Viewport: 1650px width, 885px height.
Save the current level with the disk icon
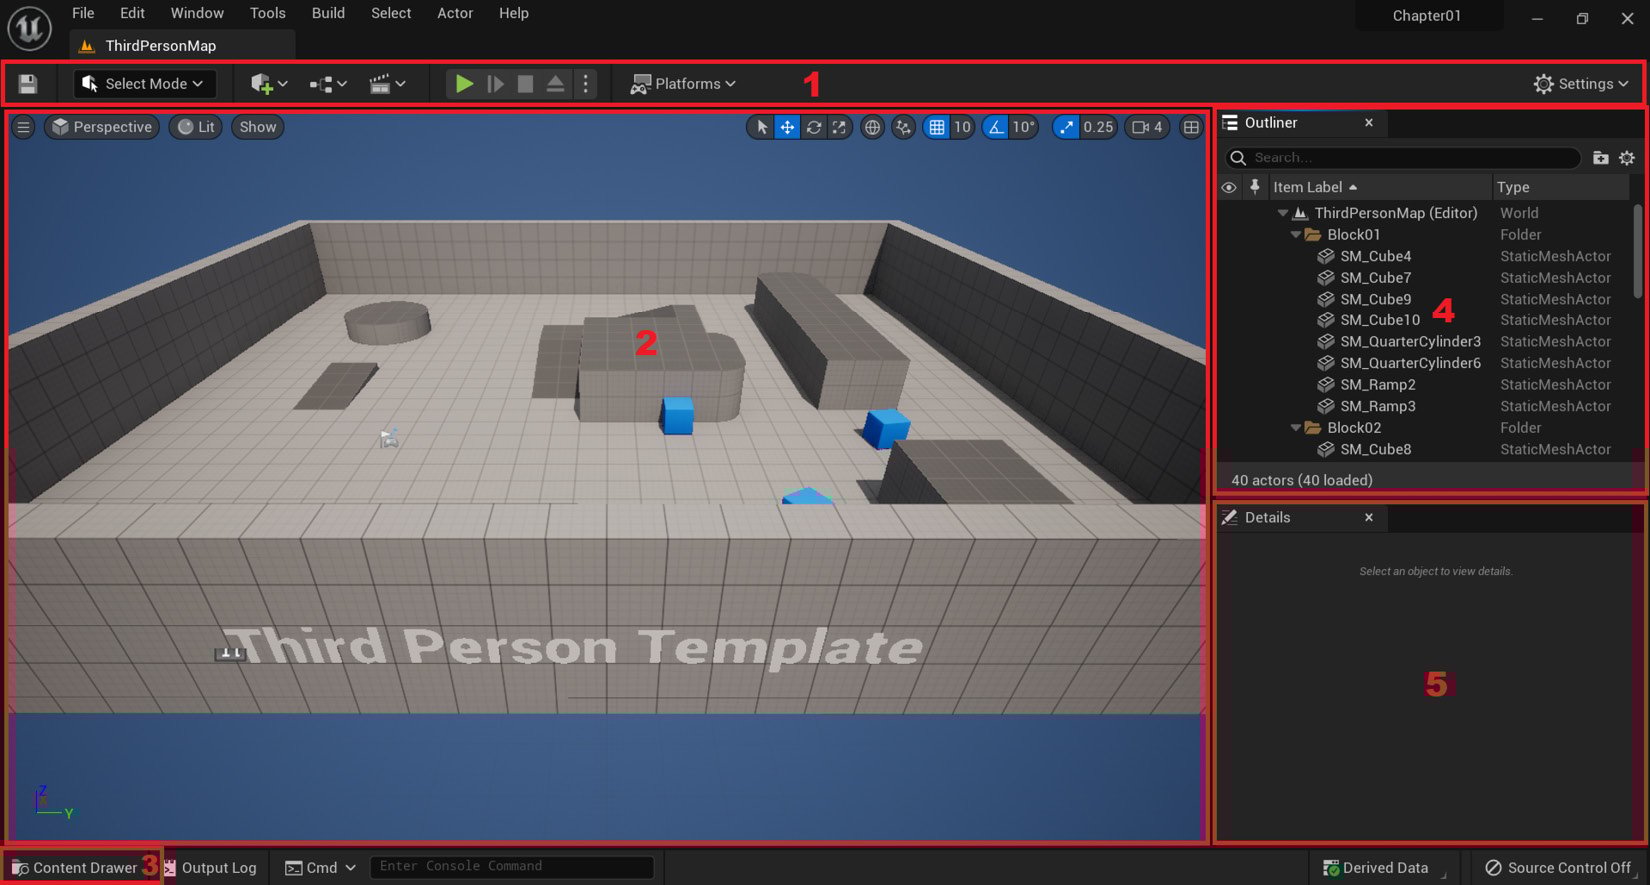(28, 84)
